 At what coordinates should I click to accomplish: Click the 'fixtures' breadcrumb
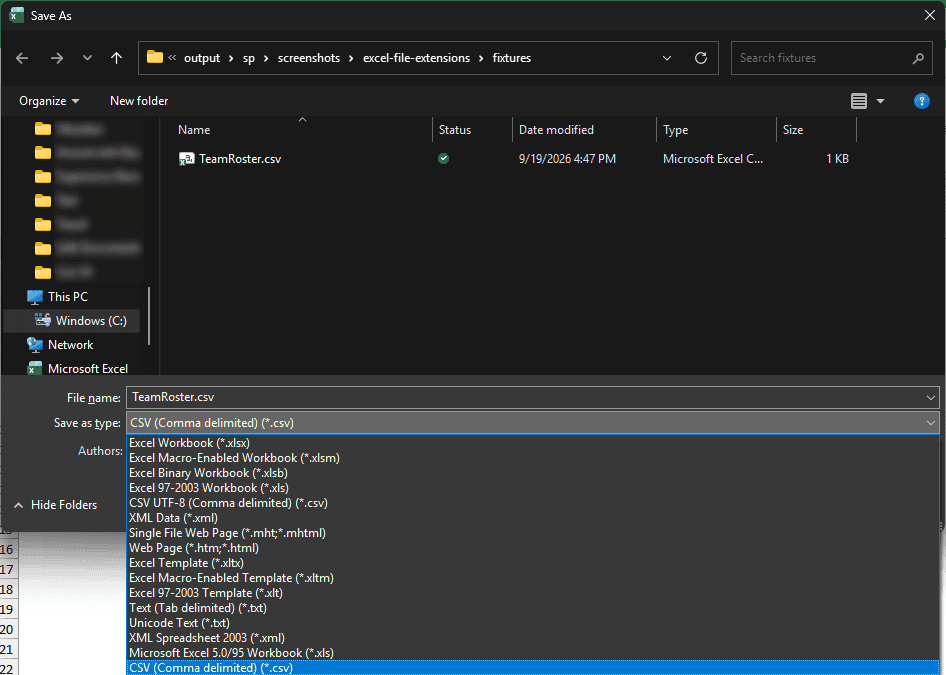coord(512,58)
